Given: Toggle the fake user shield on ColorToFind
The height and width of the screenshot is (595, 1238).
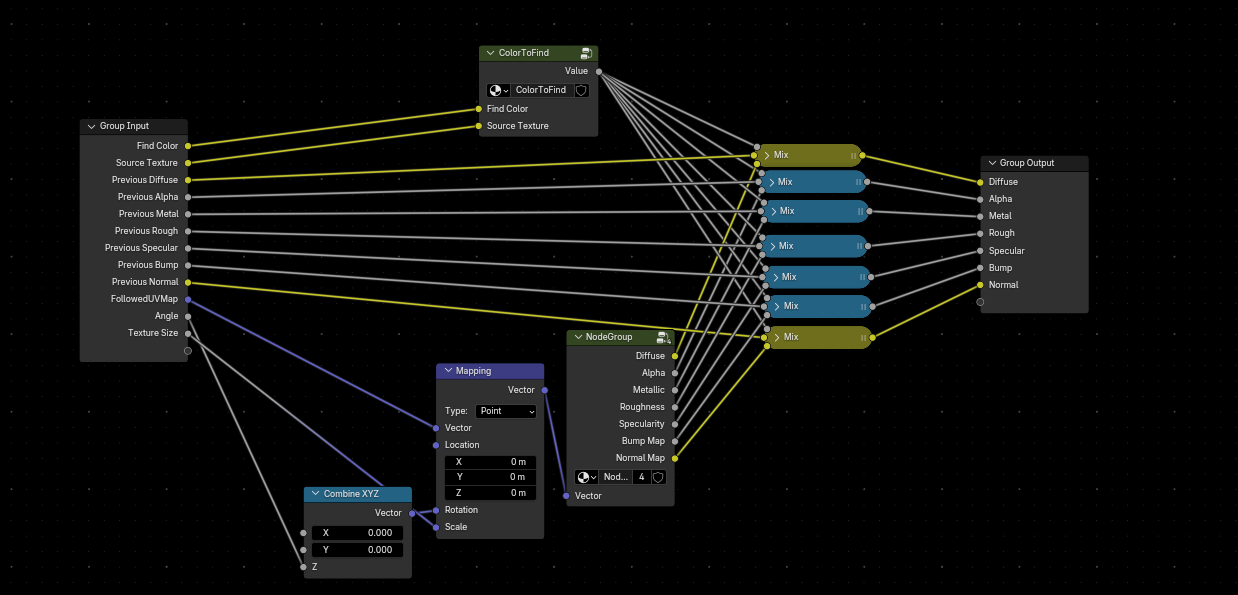Looking at the screenshot, I should (x=581, y=90).
